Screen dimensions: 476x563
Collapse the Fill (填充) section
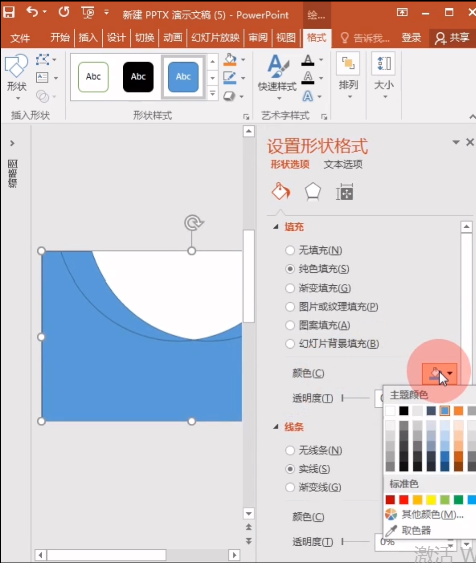click(276, 227)
